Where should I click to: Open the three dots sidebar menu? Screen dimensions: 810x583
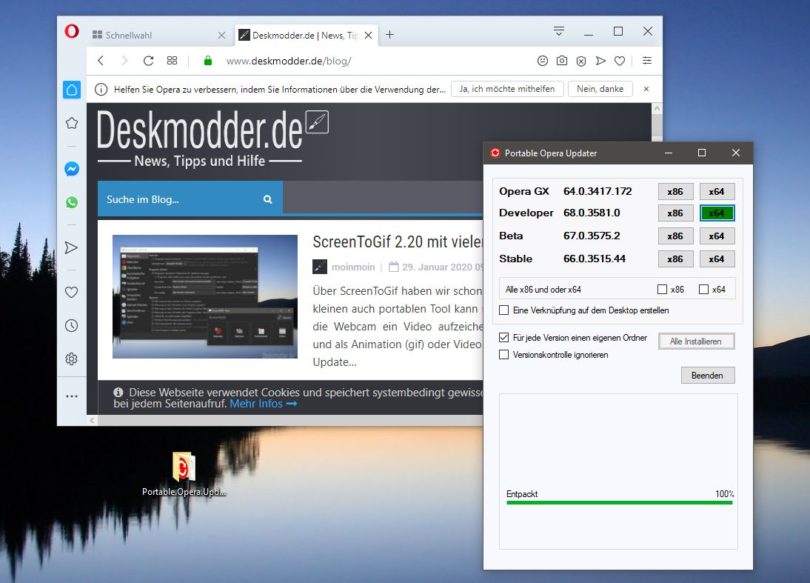(x=72, y=396)
